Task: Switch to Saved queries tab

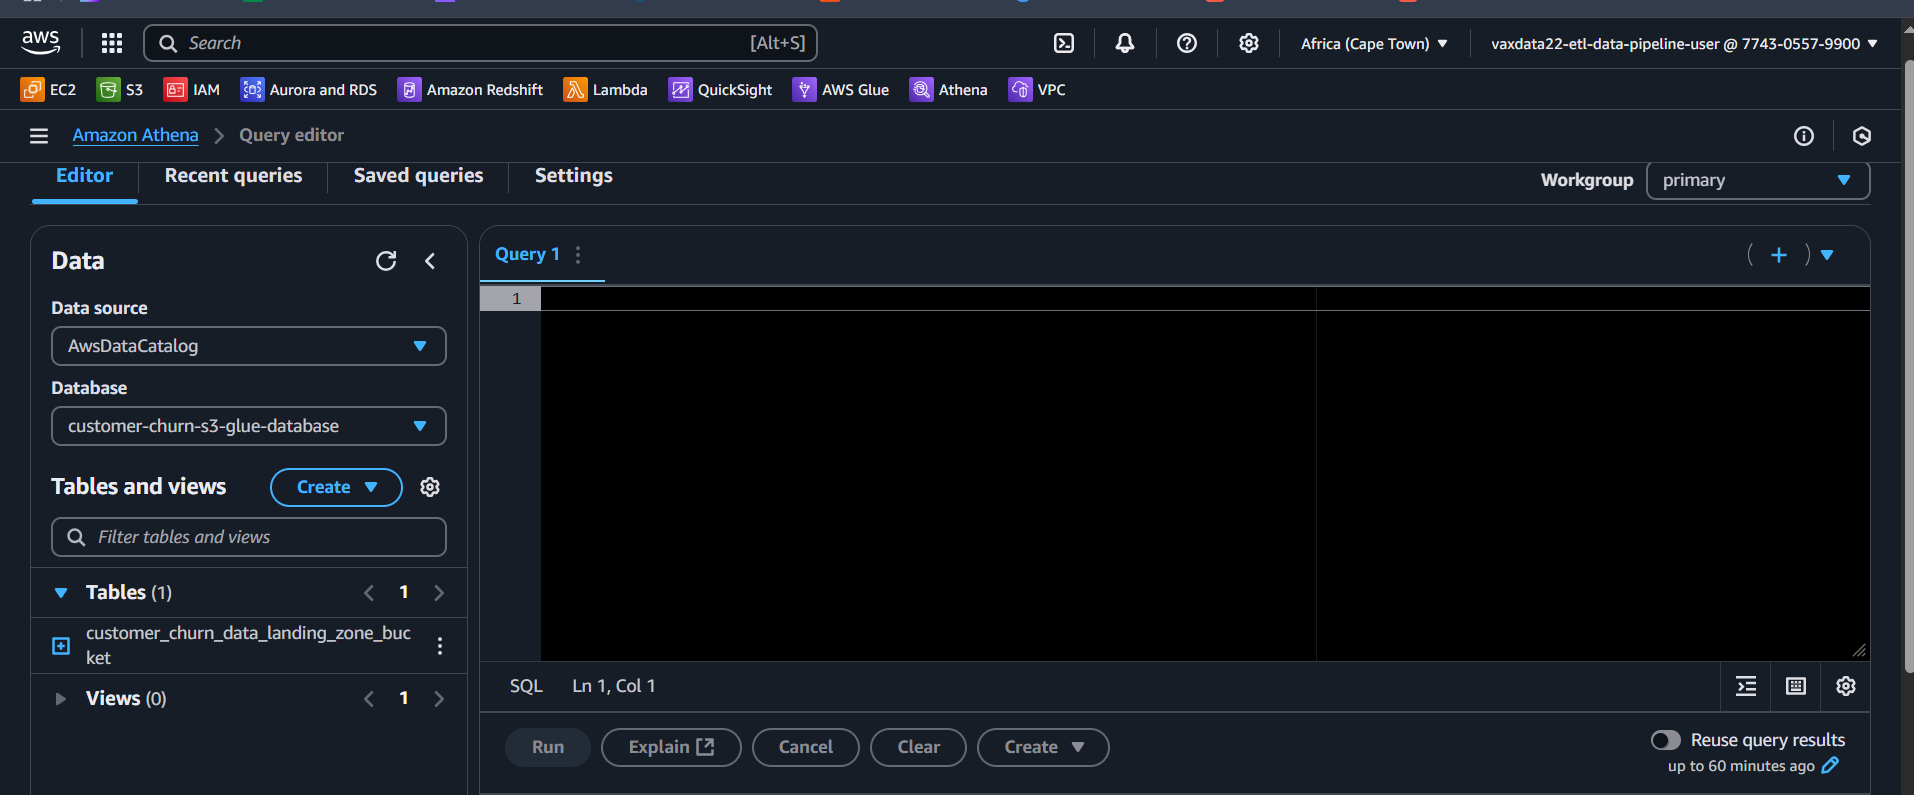Action: click(x=418, y=176)
